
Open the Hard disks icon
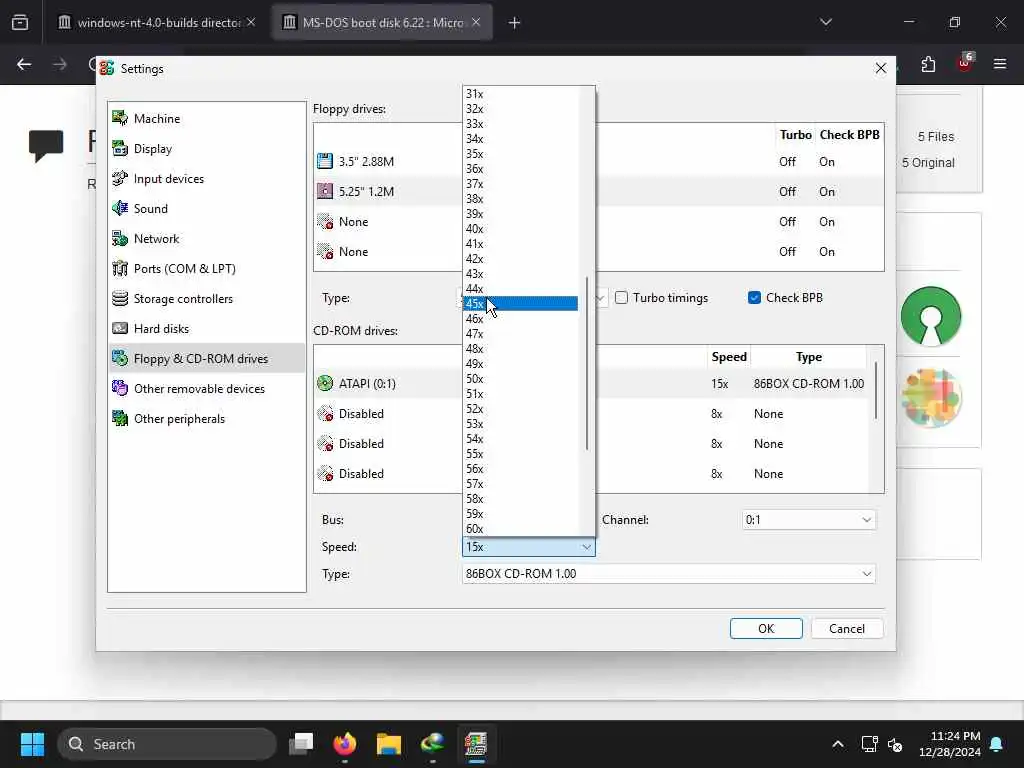pyautogui.click(x=120, y=328)
